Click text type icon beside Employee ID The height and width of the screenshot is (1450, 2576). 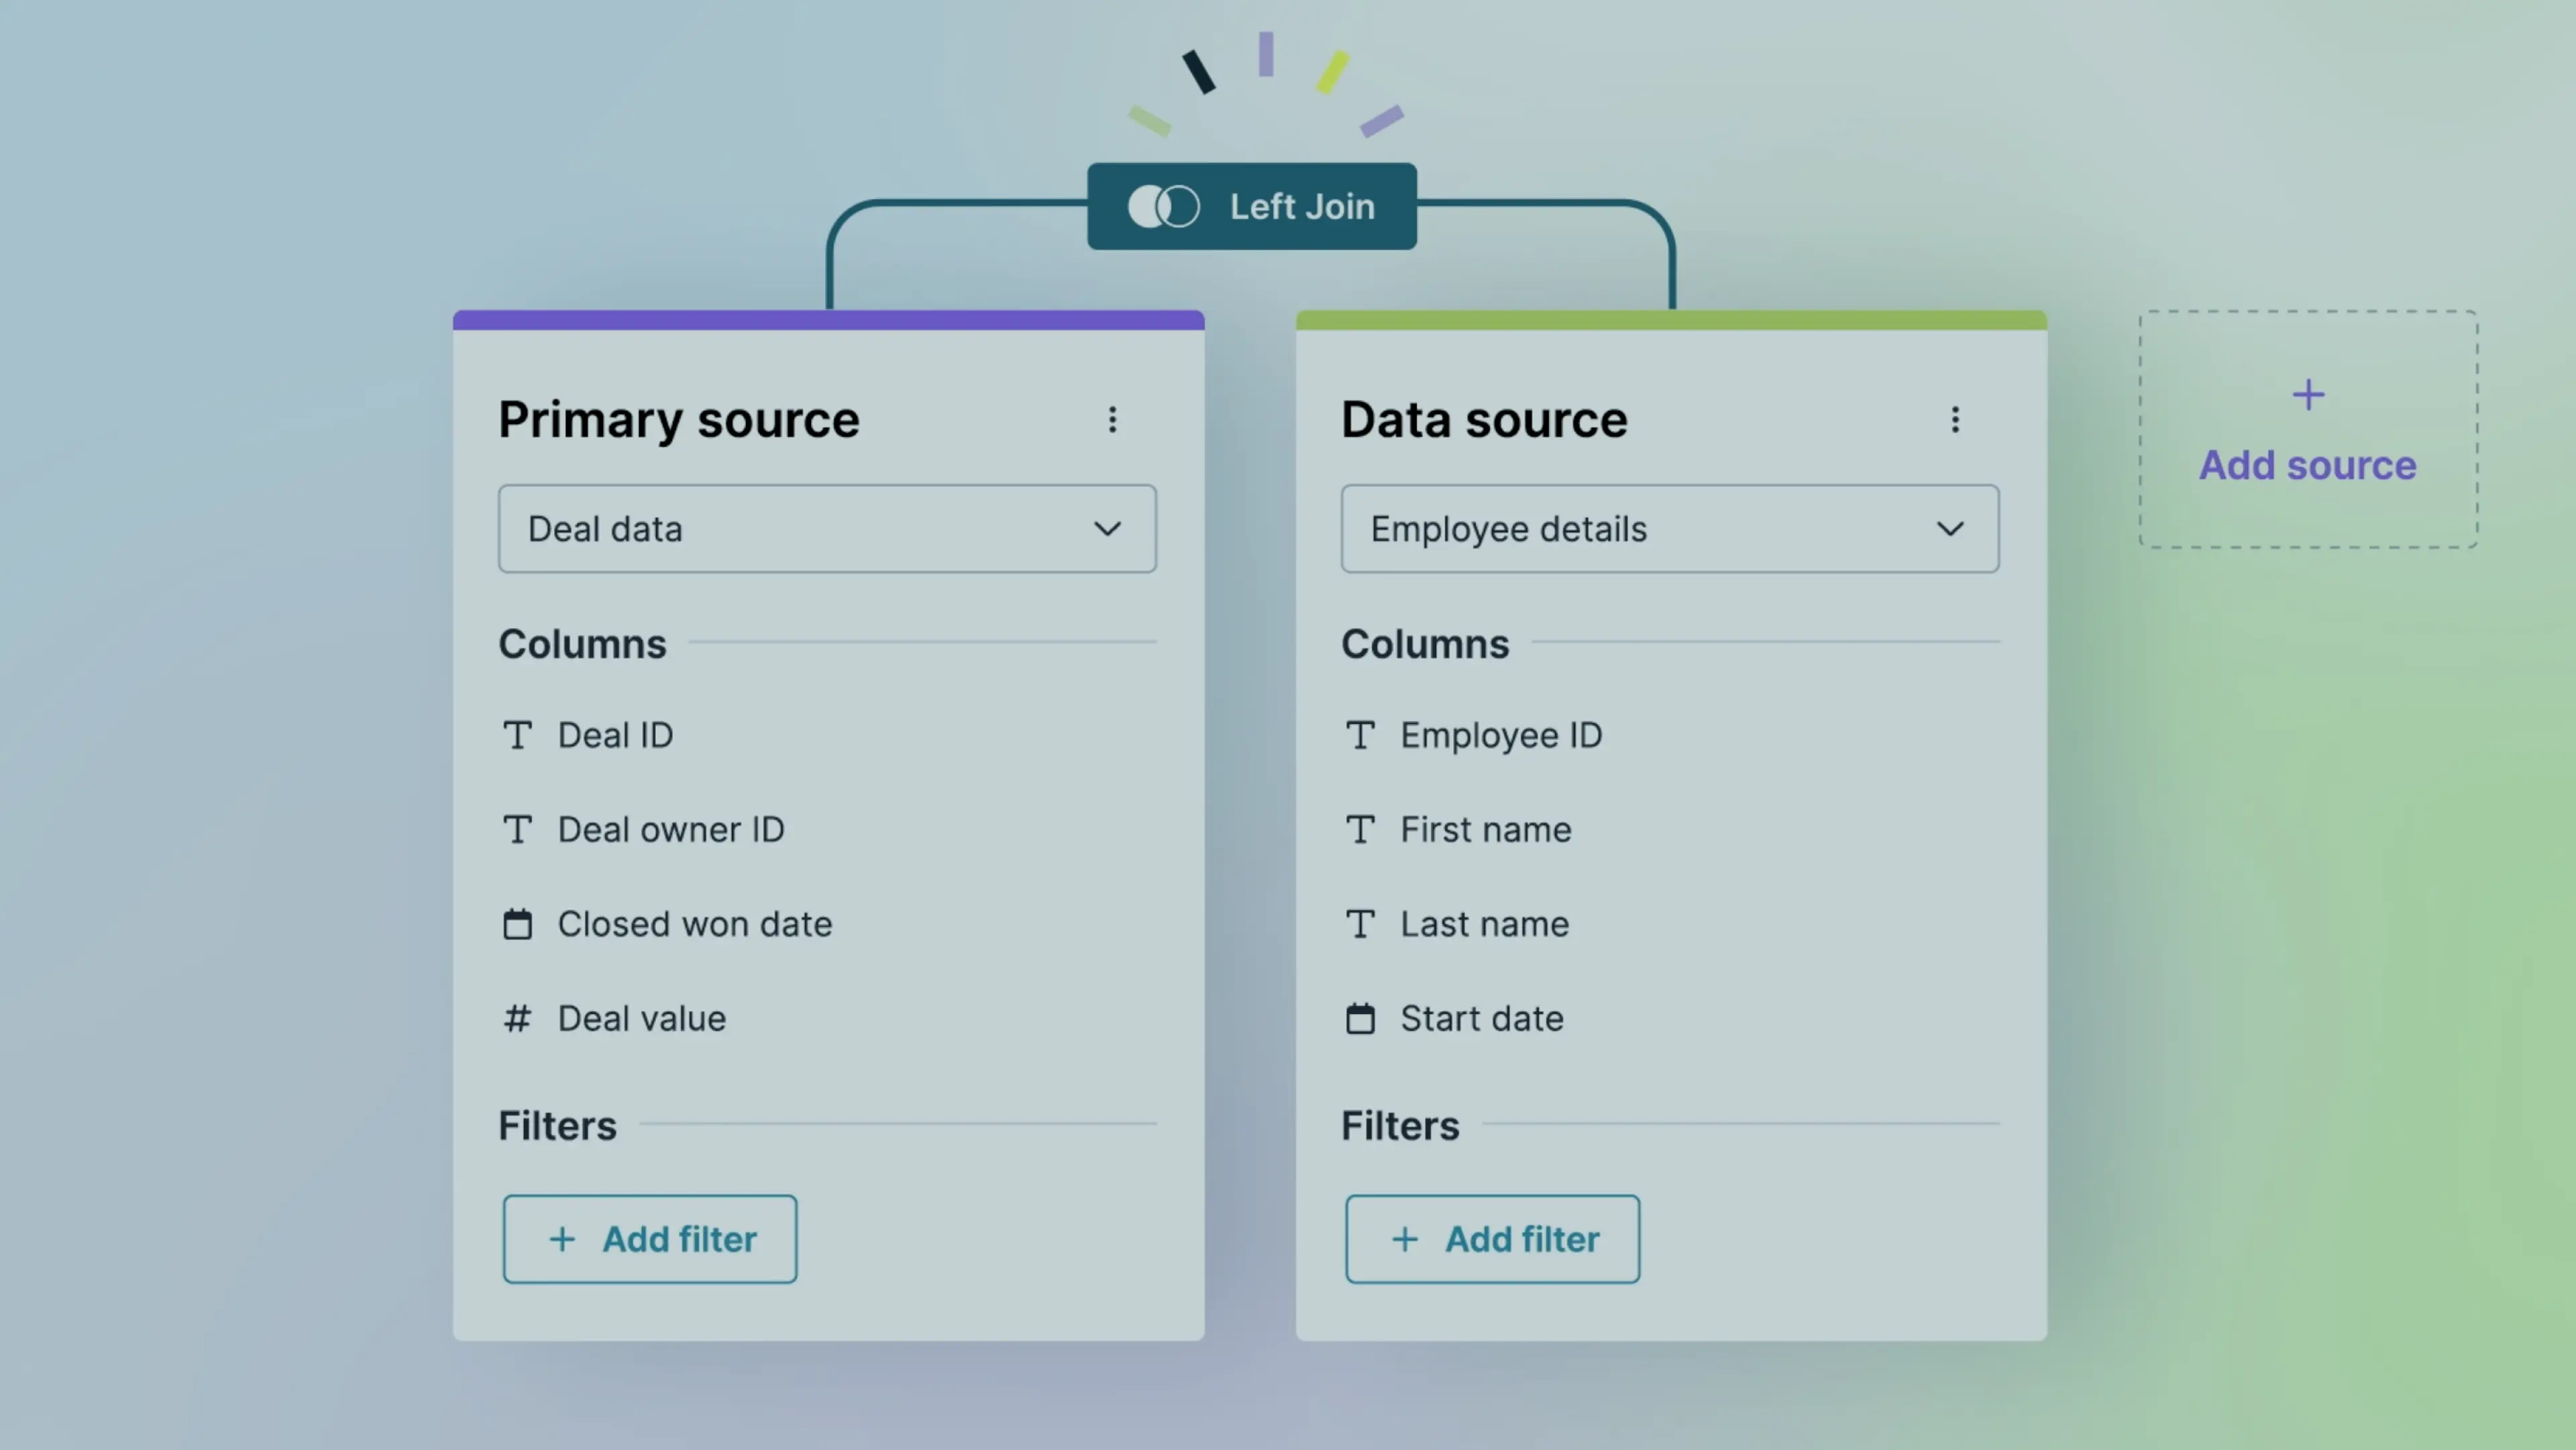point(1360,736)
